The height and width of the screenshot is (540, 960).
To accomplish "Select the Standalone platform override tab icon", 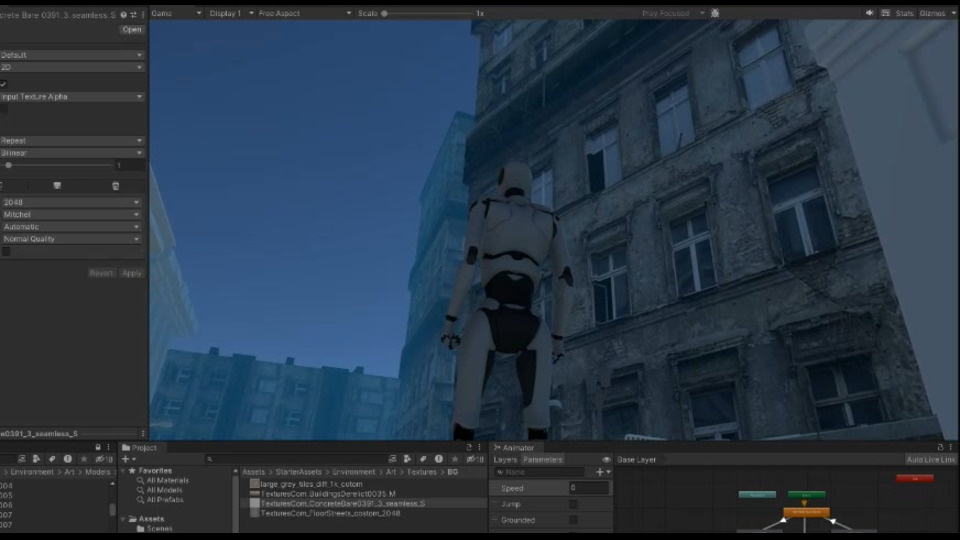I will (57, 186).
